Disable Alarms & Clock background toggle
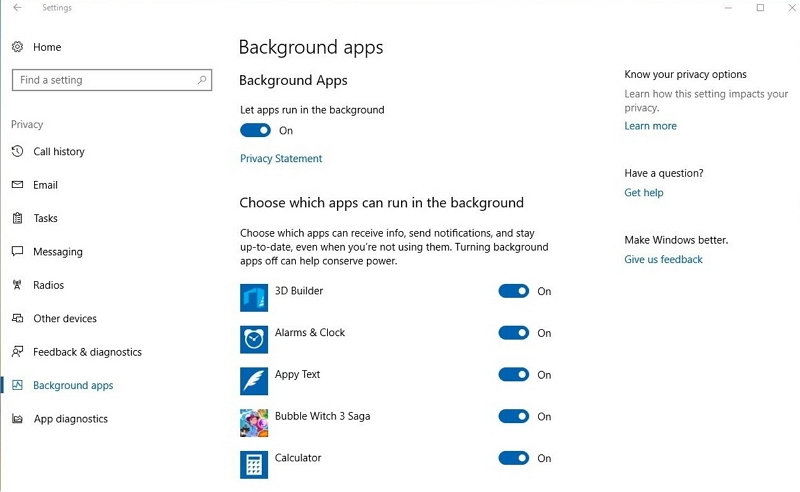This screenshot has height=492, width=800. coord(514,333)
